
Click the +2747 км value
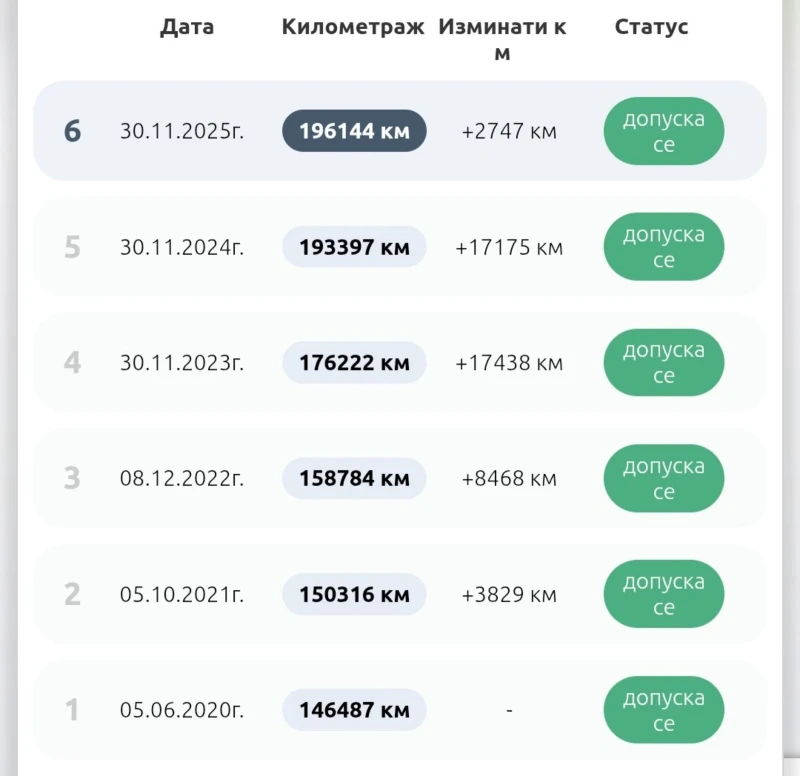pyautogui.click(x=509, y=130)
